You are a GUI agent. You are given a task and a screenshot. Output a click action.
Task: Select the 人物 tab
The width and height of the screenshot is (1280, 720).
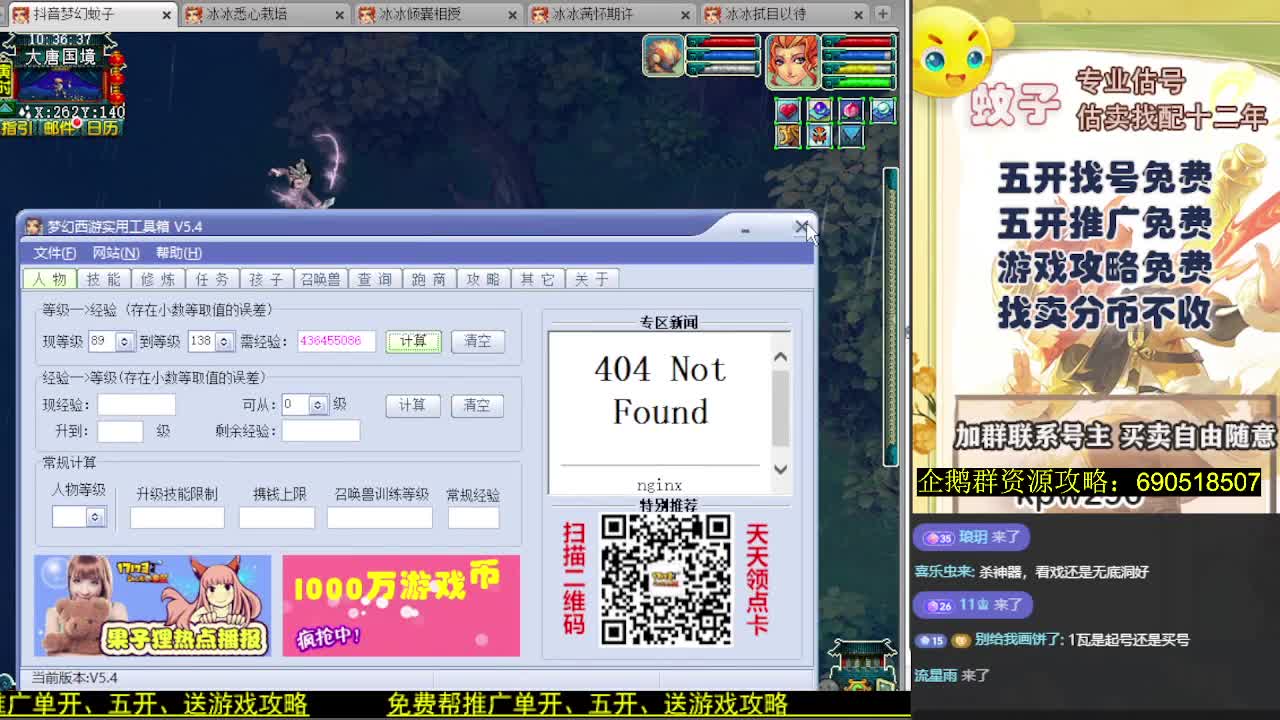click(x=50, y=279)
